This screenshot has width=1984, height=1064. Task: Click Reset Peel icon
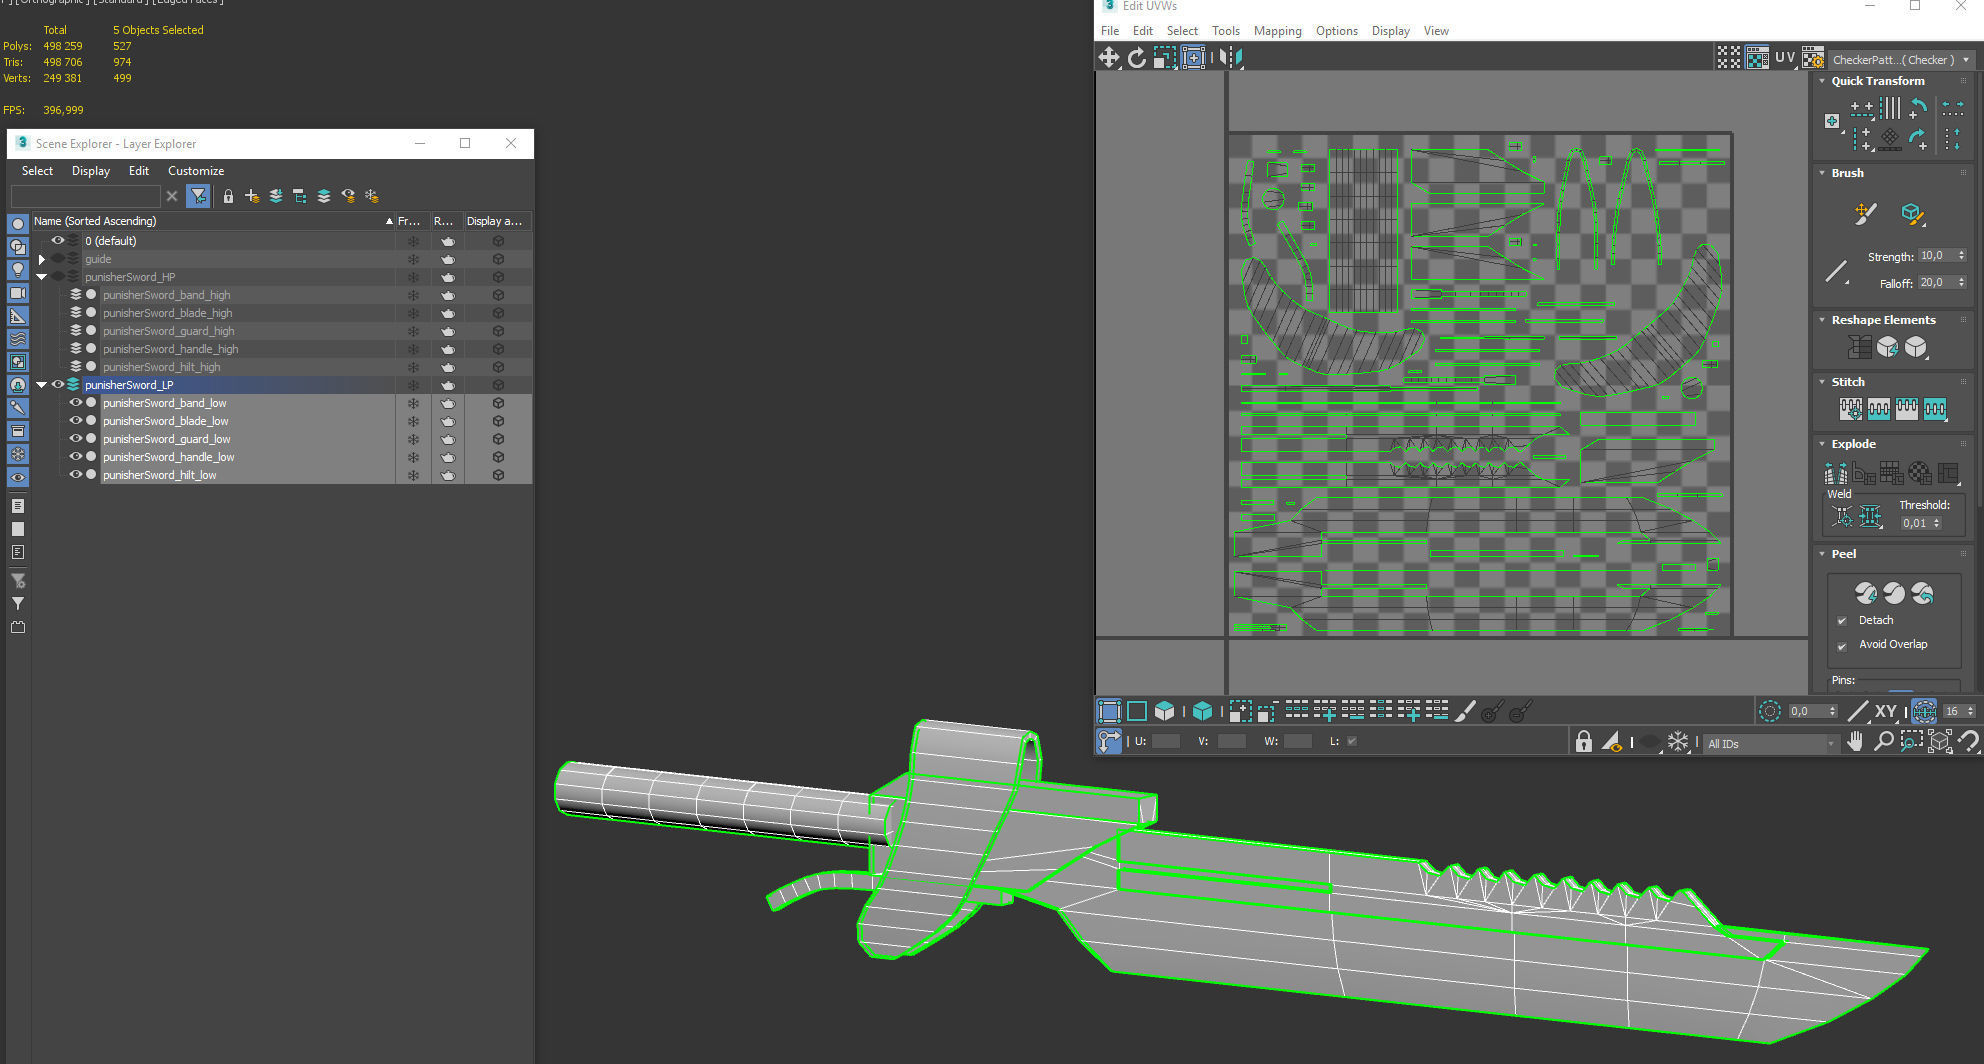point(1922,593)
